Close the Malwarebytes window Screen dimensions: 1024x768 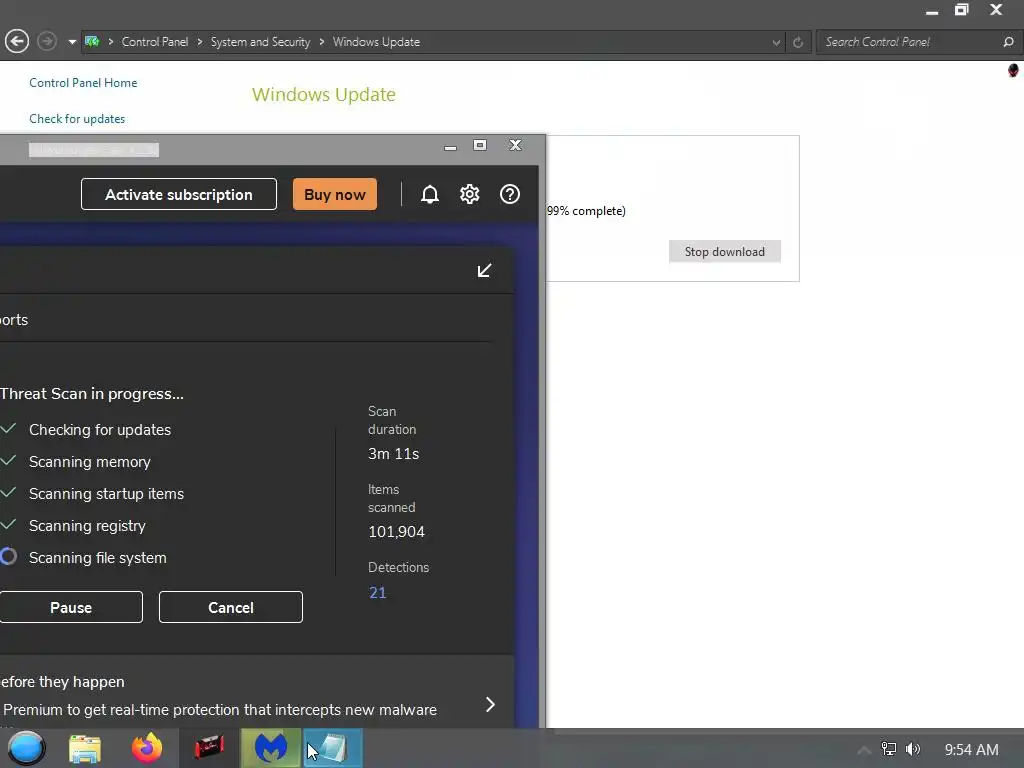[x=516, y=145]
